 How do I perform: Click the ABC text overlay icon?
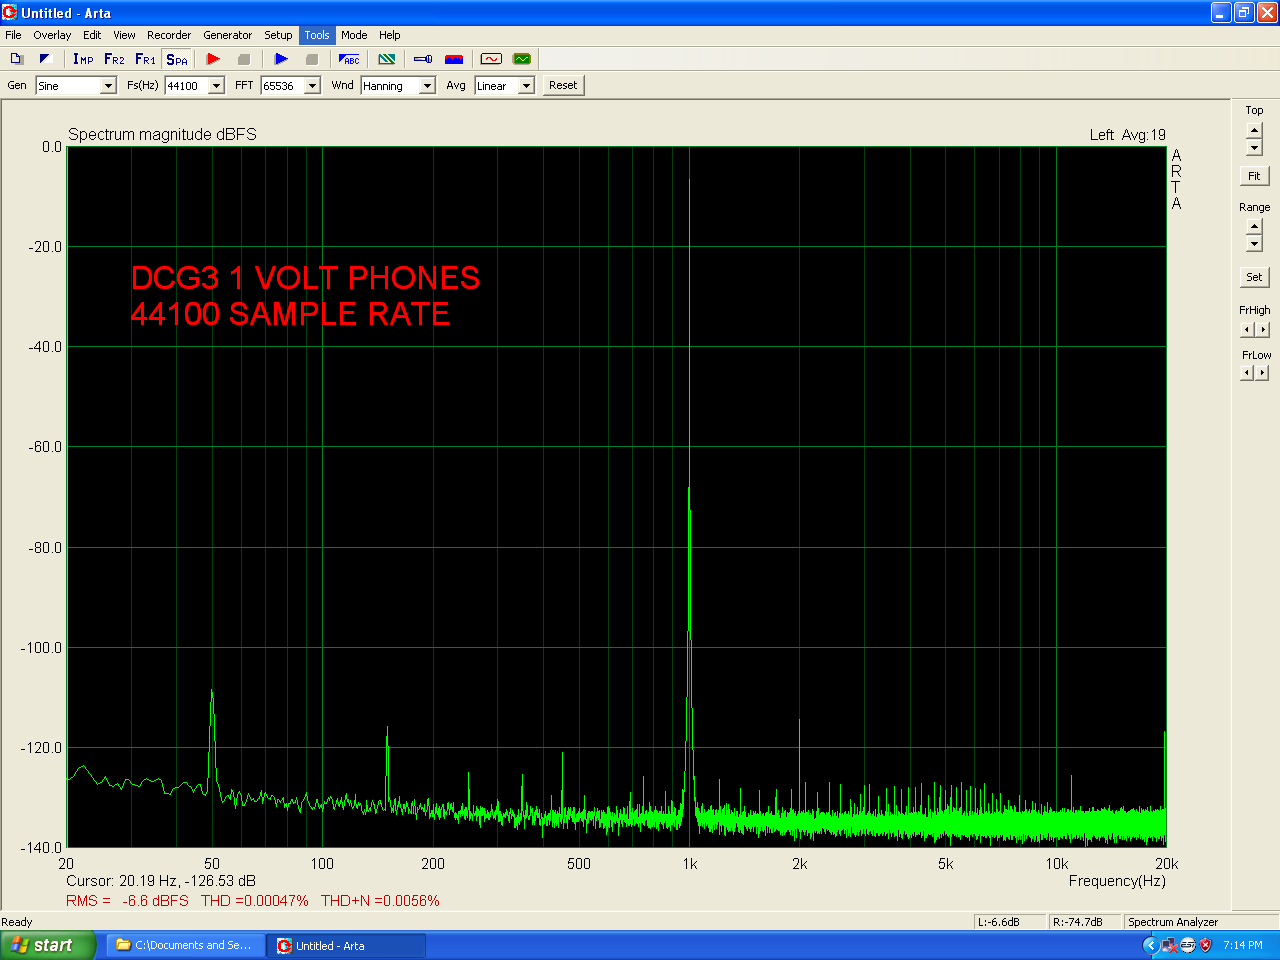pyautogui.click(x=349, y=59)
